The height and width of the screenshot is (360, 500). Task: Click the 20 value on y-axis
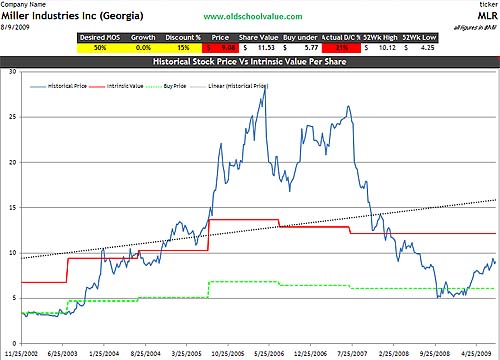tap(12, 162)
